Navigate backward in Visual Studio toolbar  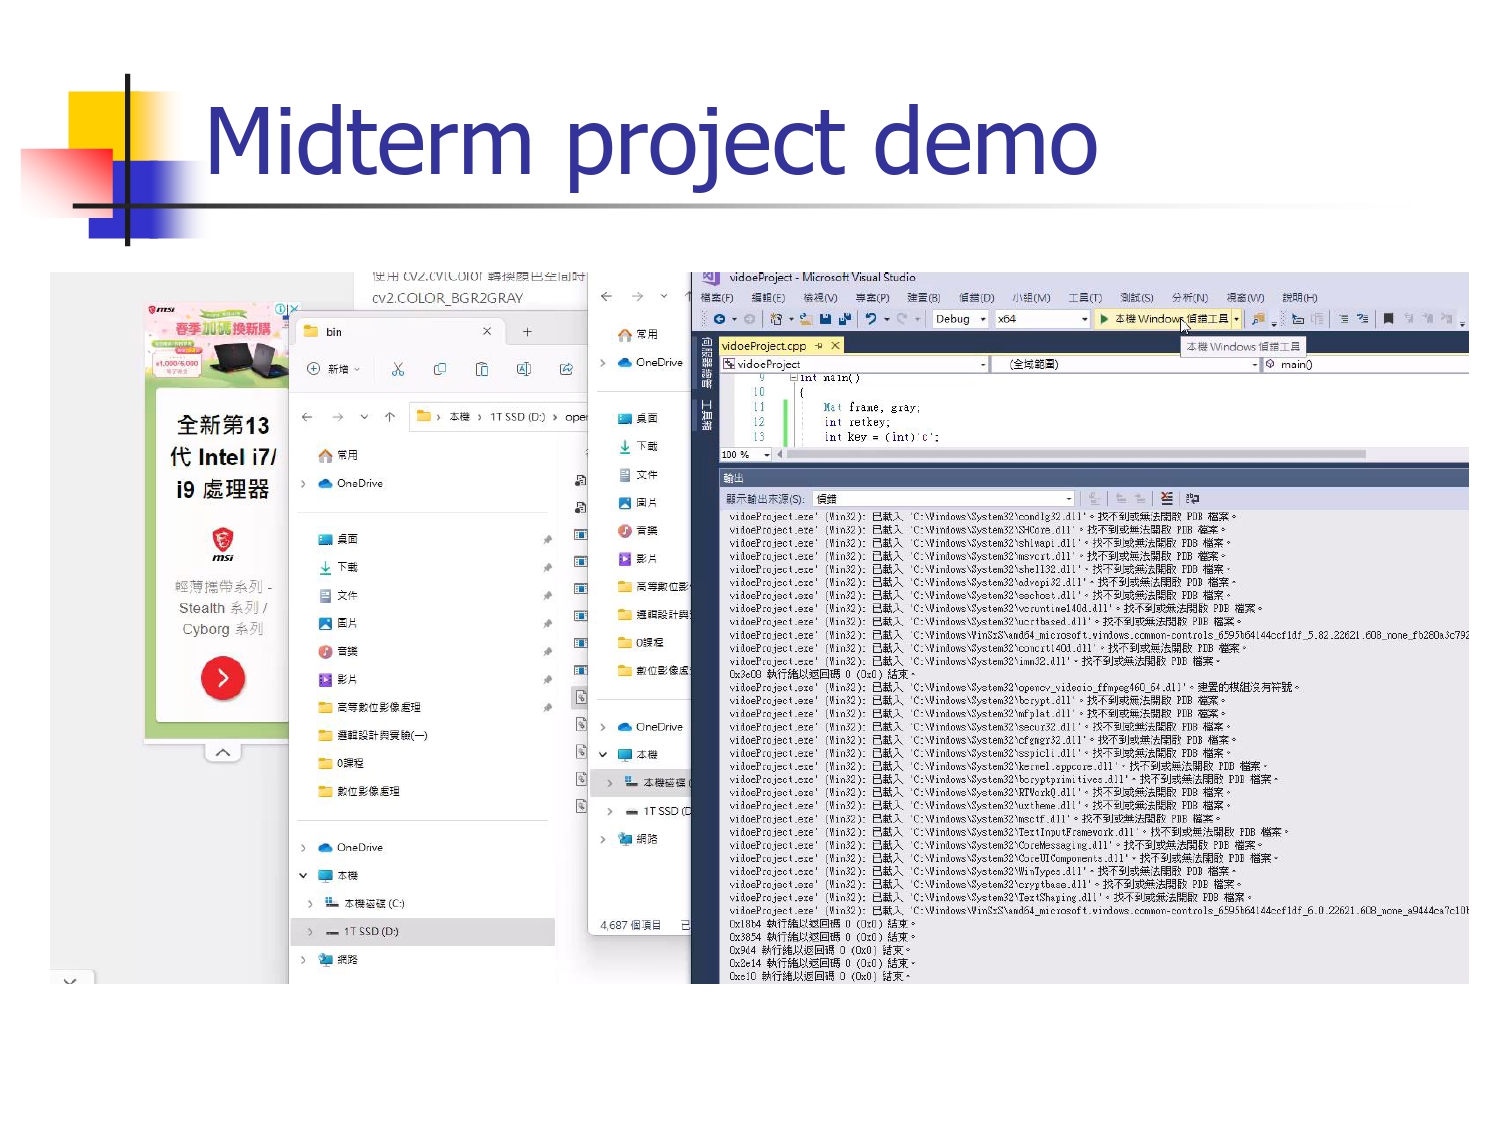point(719,319)
